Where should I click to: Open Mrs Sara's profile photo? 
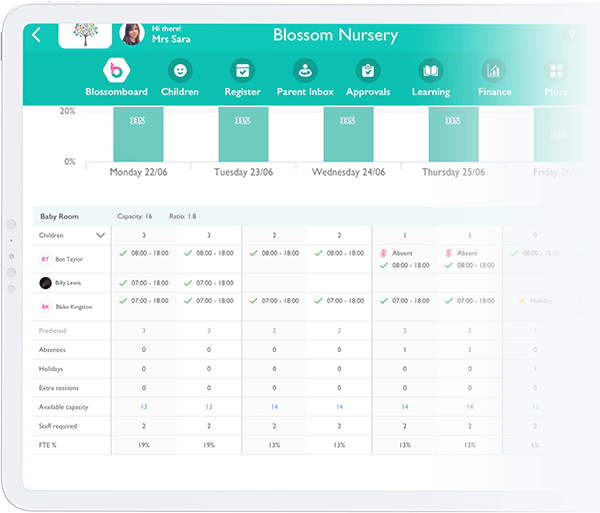[x=132, y=34]
